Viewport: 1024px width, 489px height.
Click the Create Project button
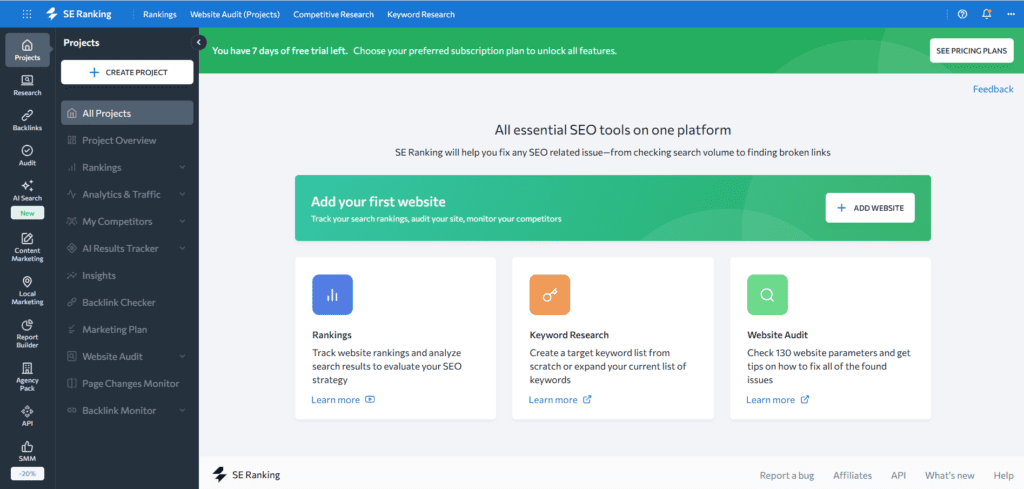click(127, 72)
